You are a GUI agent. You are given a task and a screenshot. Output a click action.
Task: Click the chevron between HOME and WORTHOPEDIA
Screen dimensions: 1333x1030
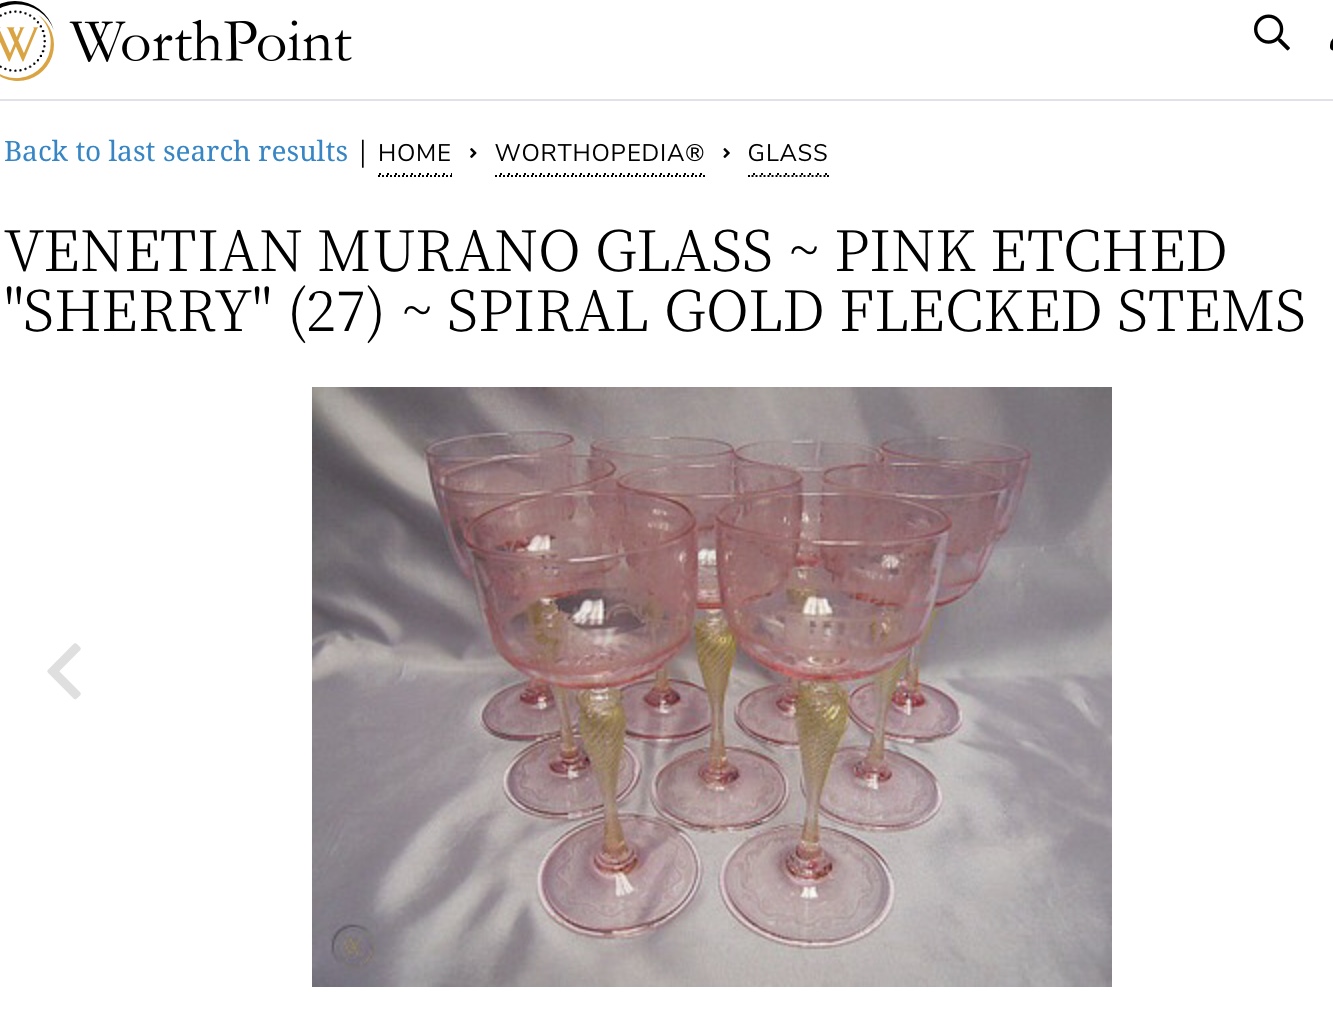473,153
